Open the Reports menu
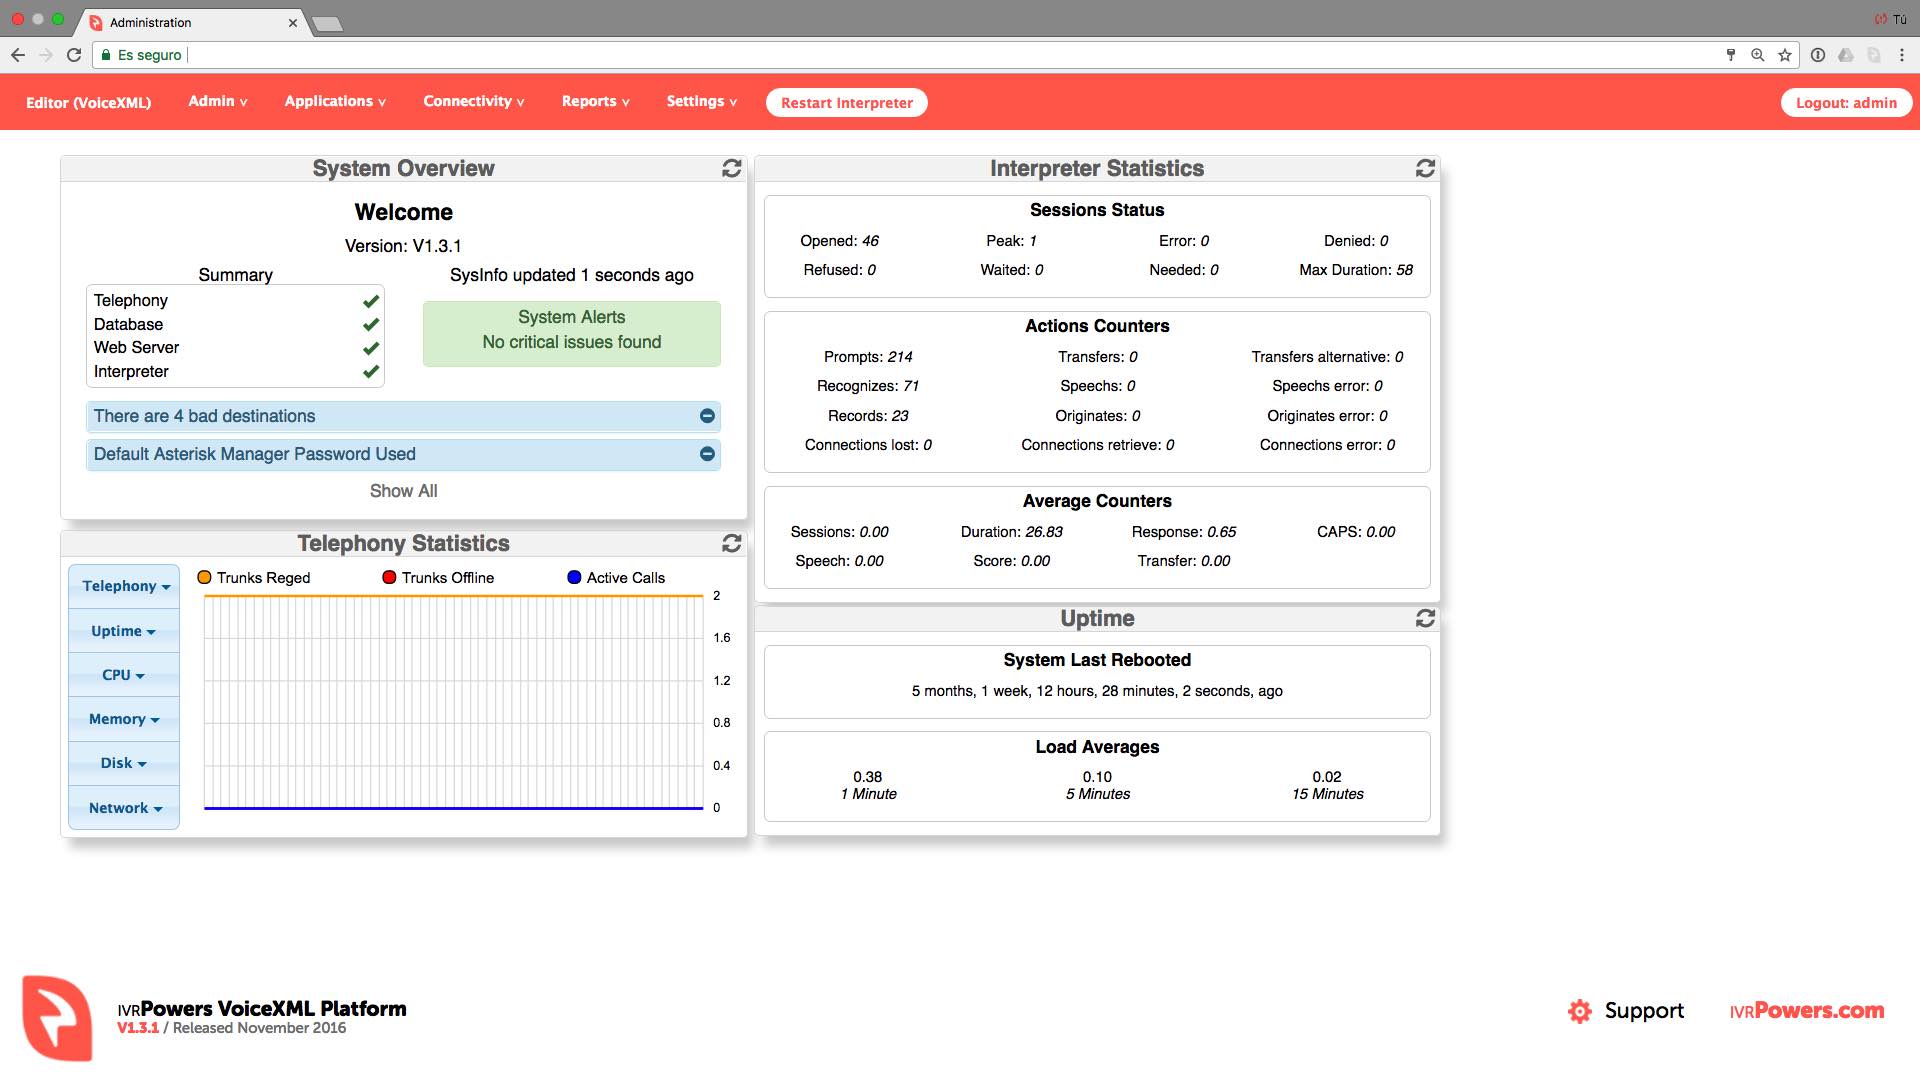Screen dimensions: 1920x1080 tap(595, 101)
